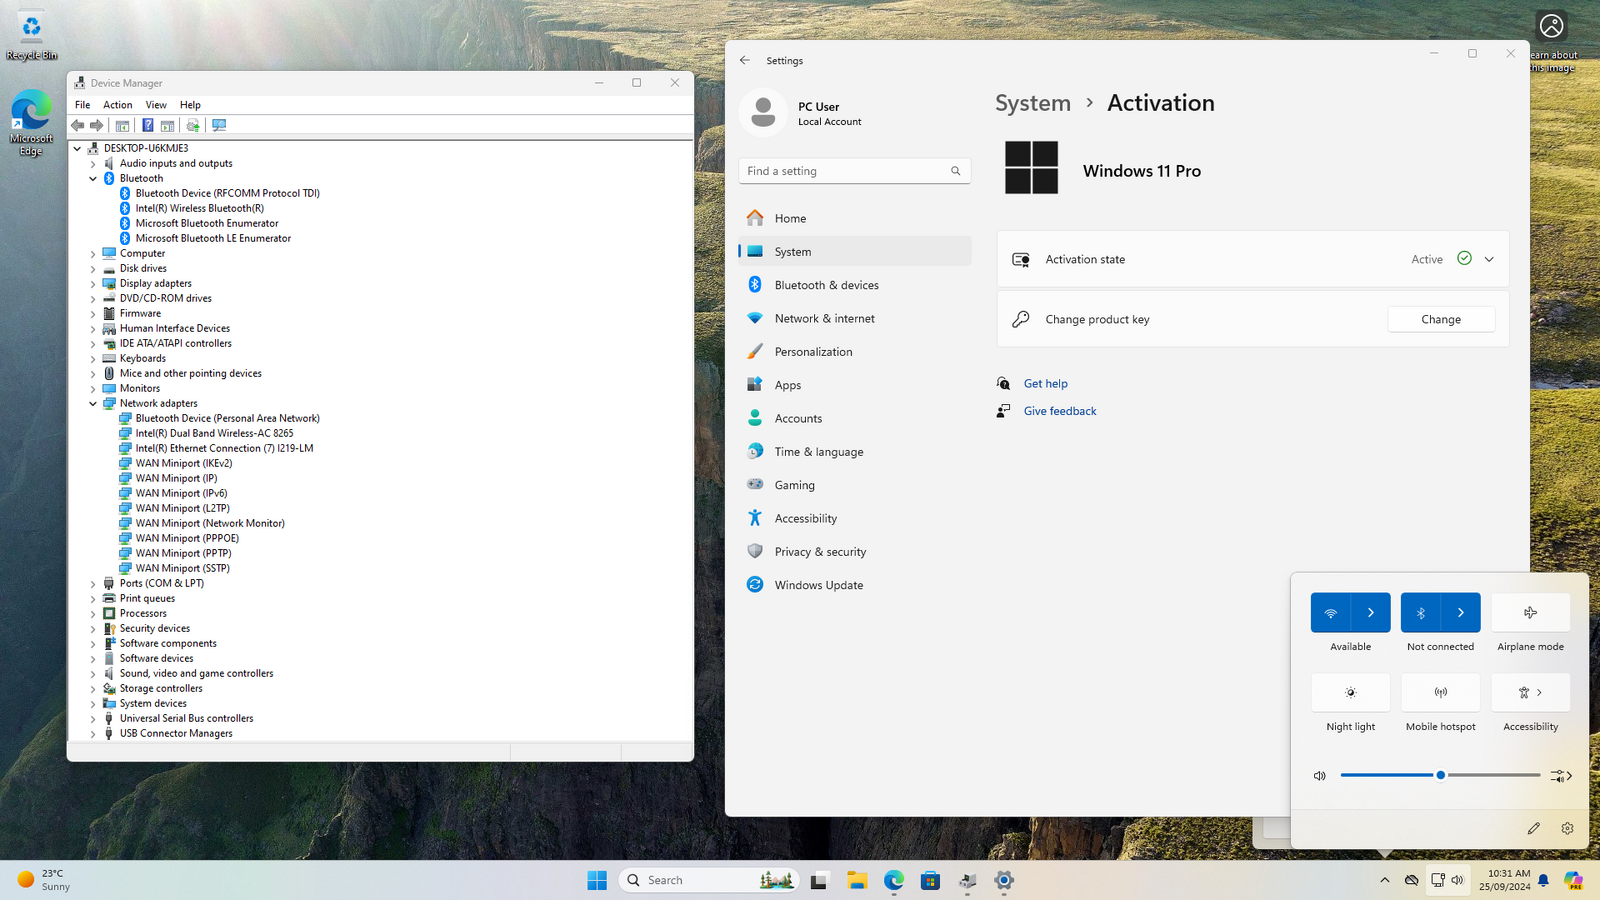Click the pencil edit quick settings icon
Viewport: 1600px width, 900px height.
(x=1534, y=828)
